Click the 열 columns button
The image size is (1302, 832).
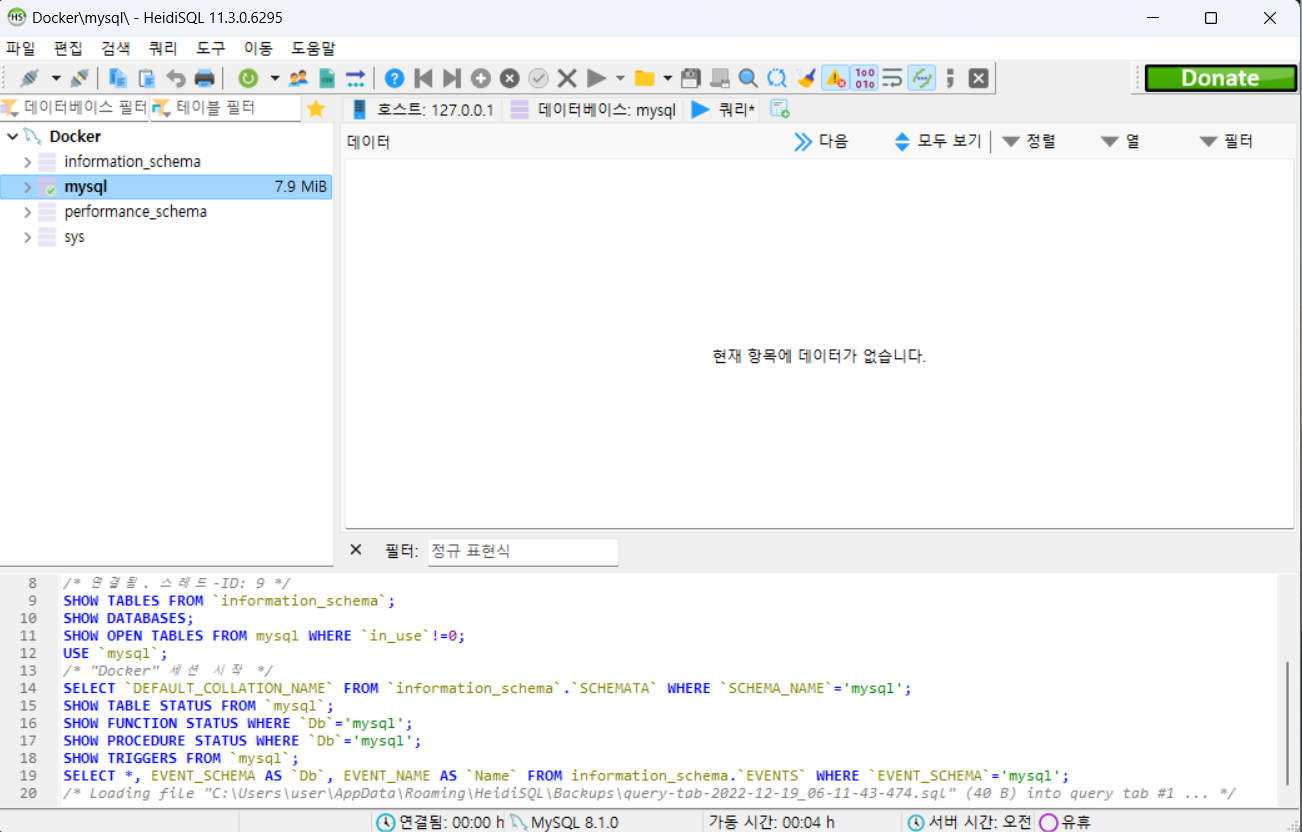pyautogui.click(x=1120, y=142)
